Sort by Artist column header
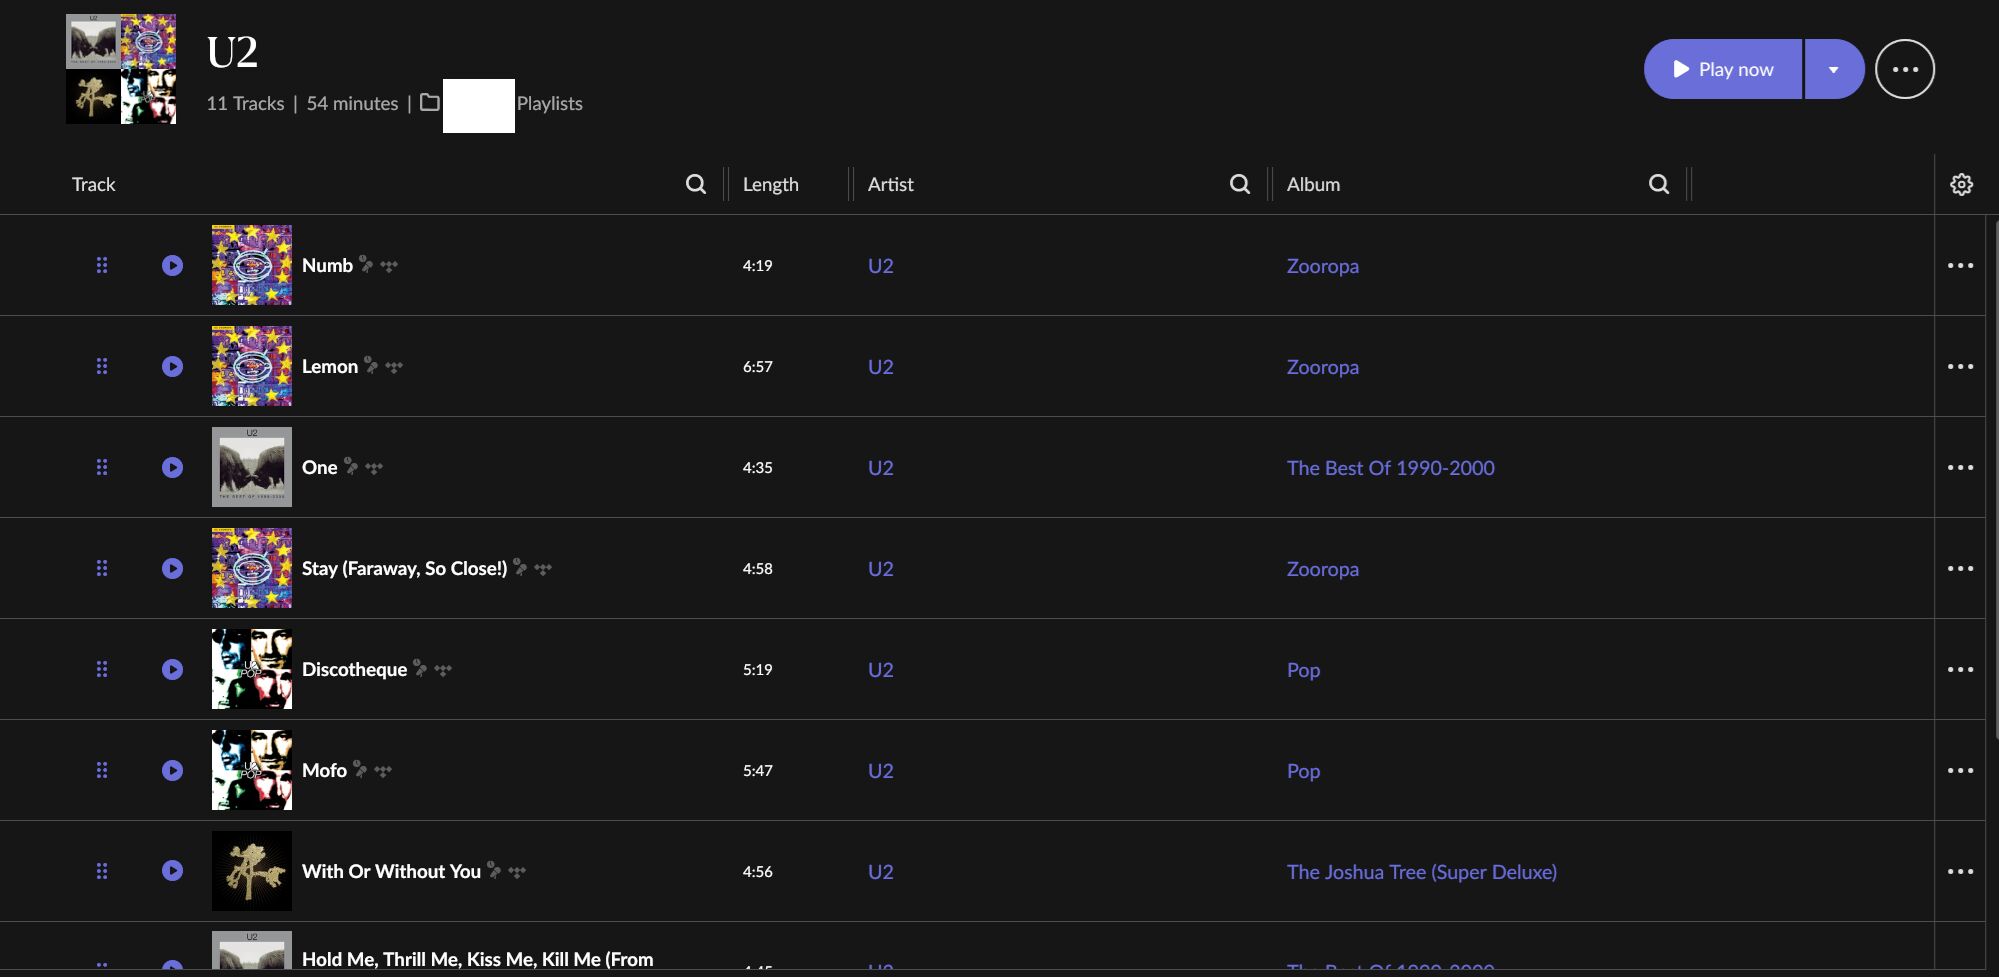 click(x=891, y=184)
